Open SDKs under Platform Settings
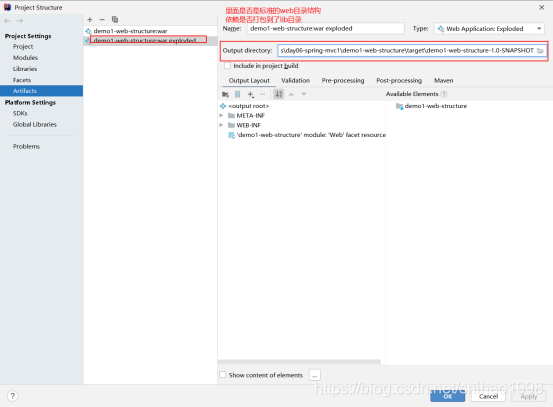The width and height of the screenshot is (553, 407). point(20,113)
